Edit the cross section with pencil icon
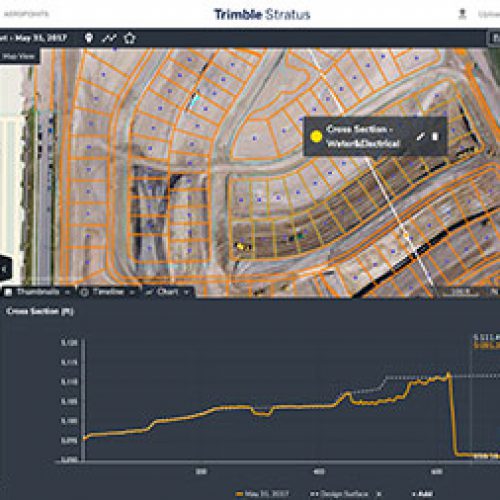The image size is (500, 500). [x=421, y=136]
